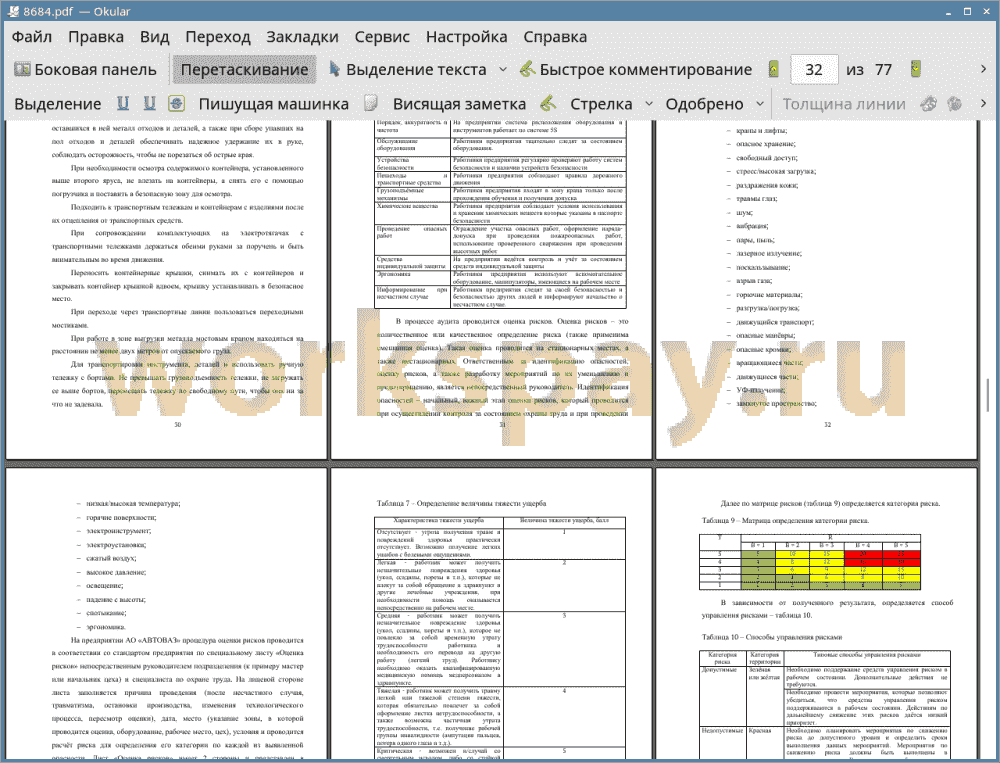Click the caption 'Таблица 9 – Матрица определения категории риска'

[785, 521]
